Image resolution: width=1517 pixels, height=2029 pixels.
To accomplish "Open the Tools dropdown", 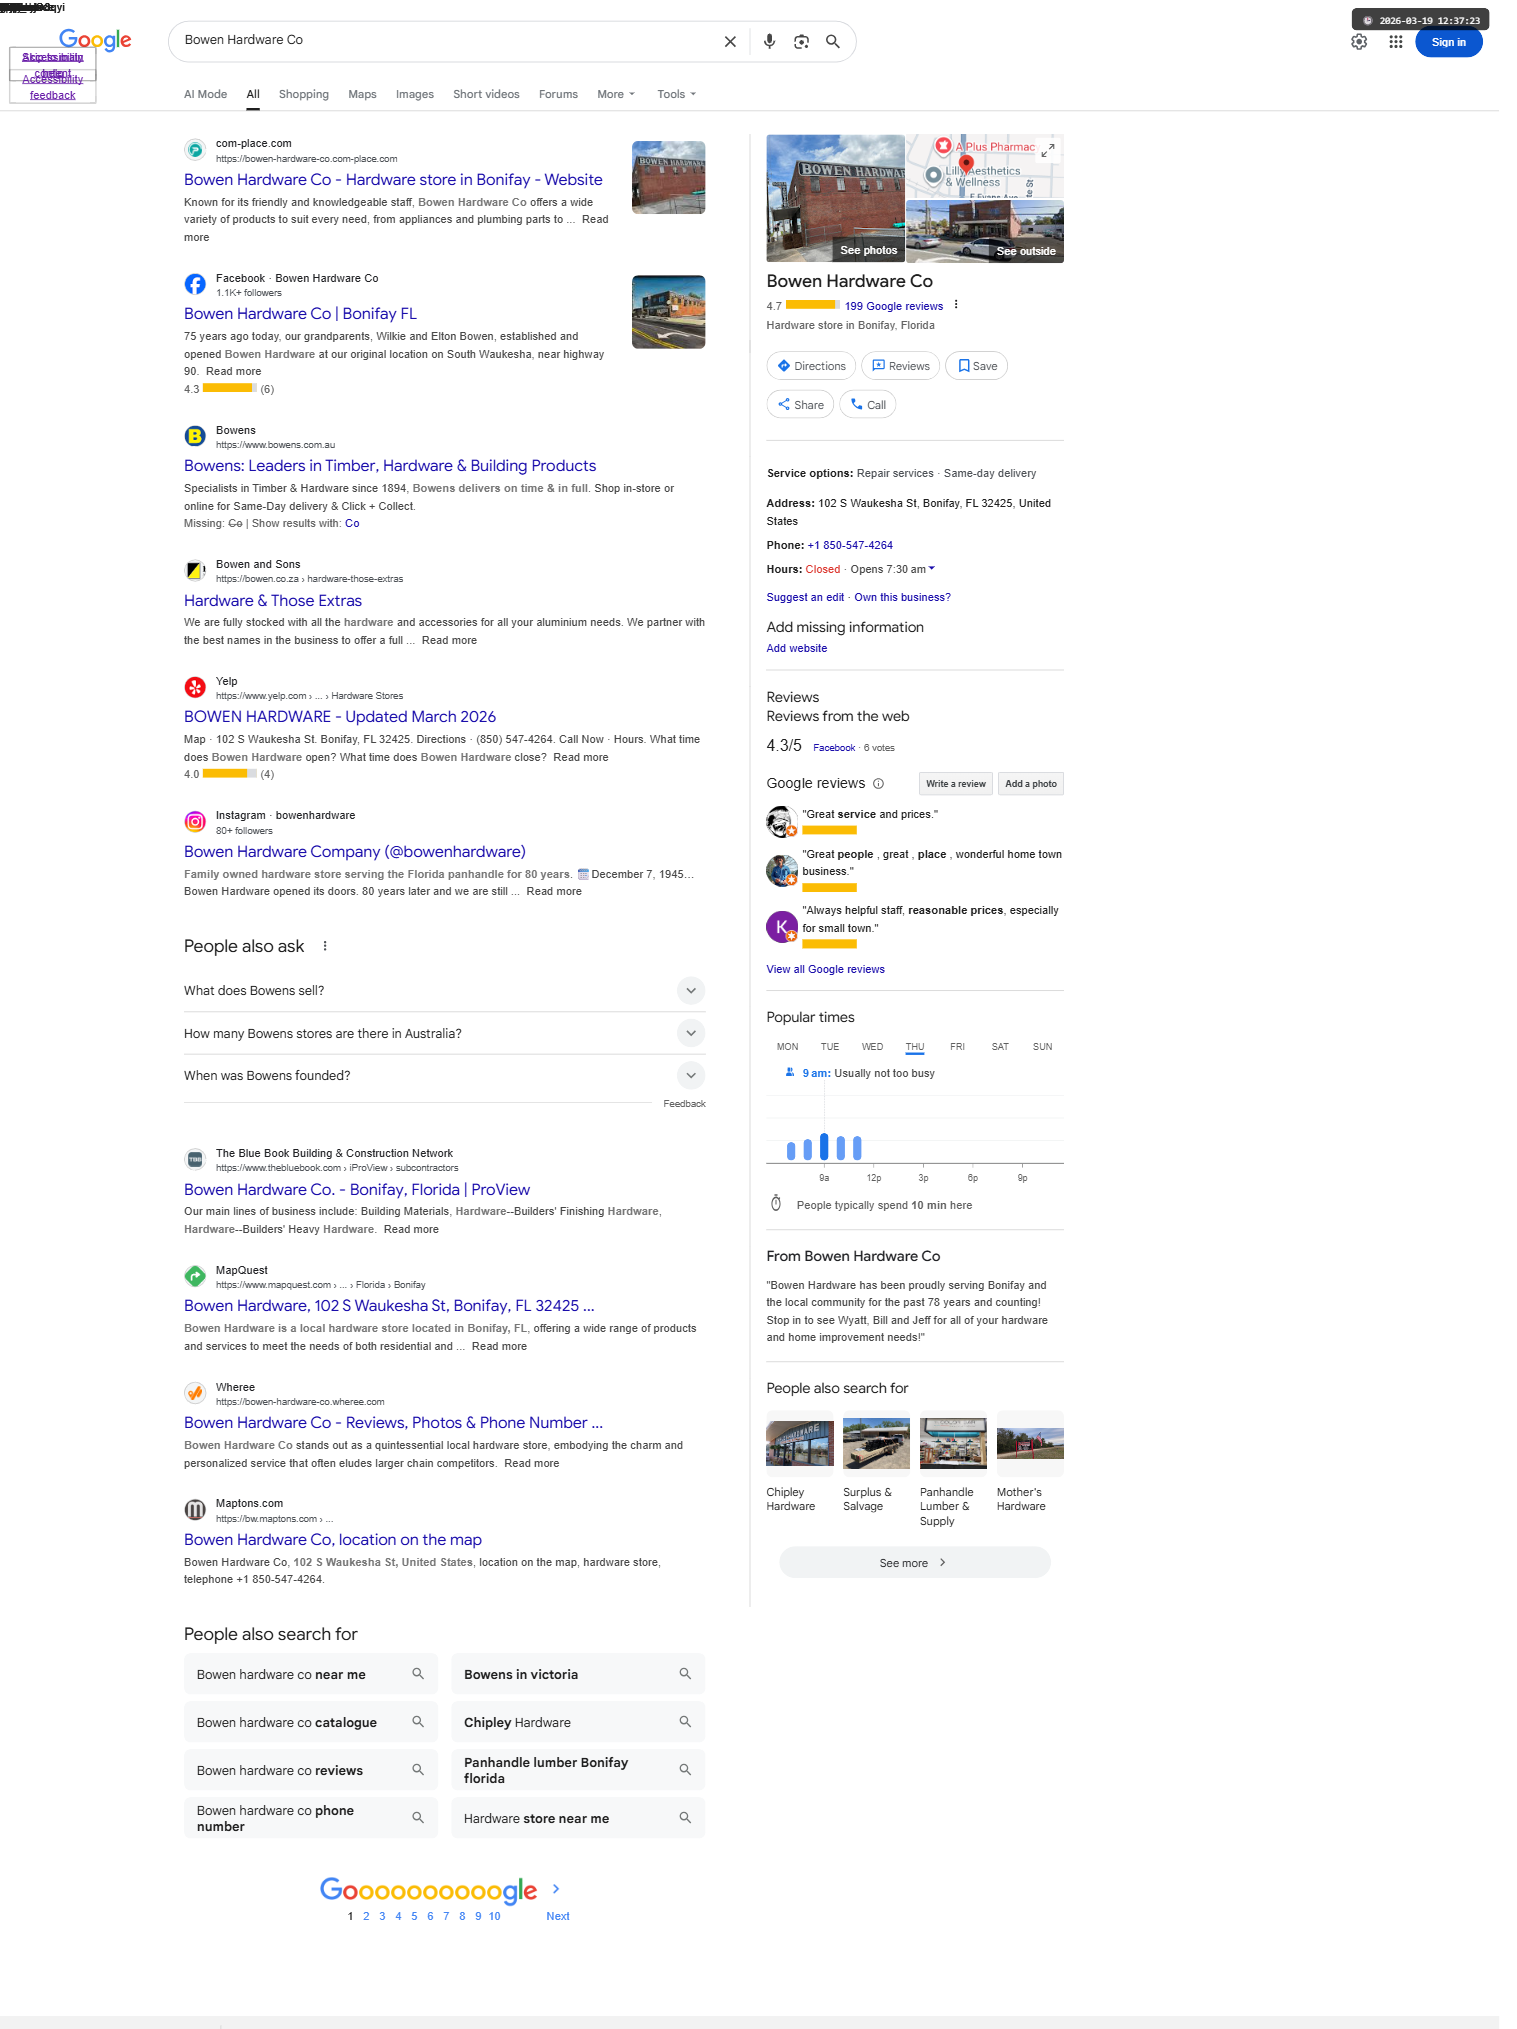I will click(677, 94).
